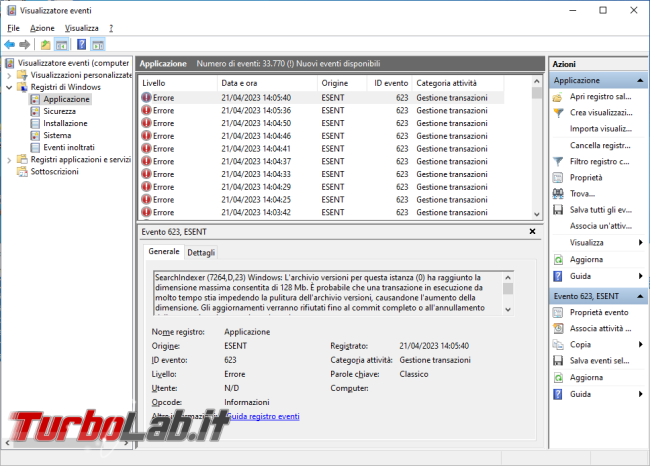This screenshot has height=466, width=650.
Task: Select the event logged at 14:04:29
Action: [321, 187]
